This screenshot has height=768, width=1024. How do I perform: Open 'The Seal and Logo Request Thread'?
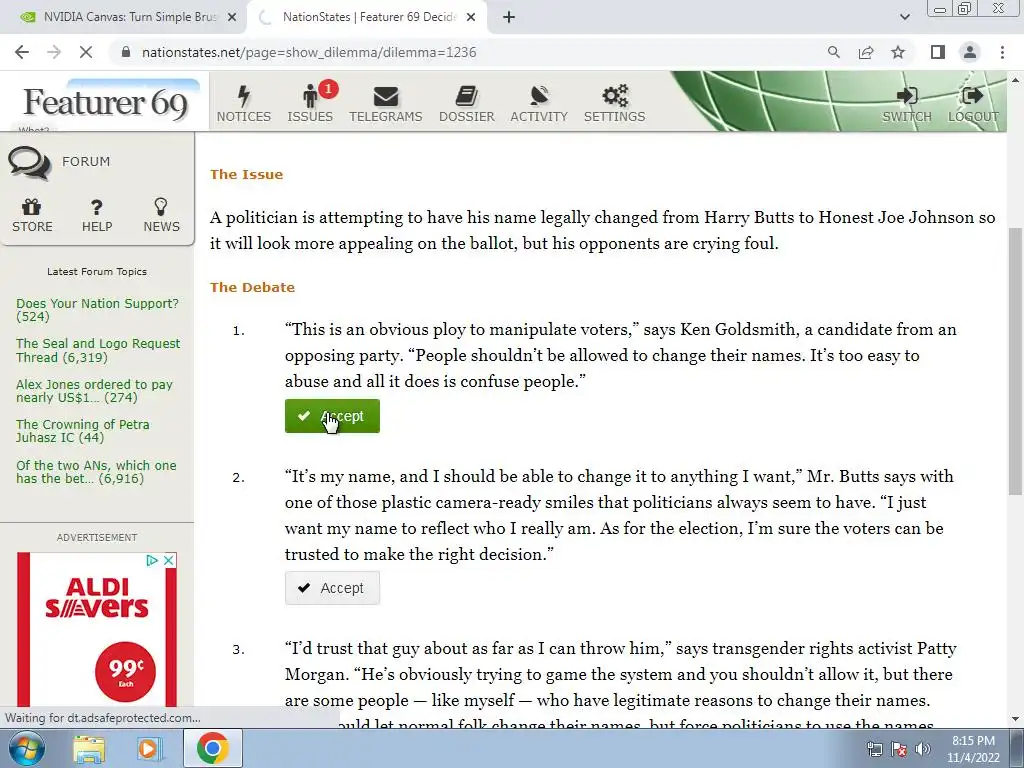point(98,351)
